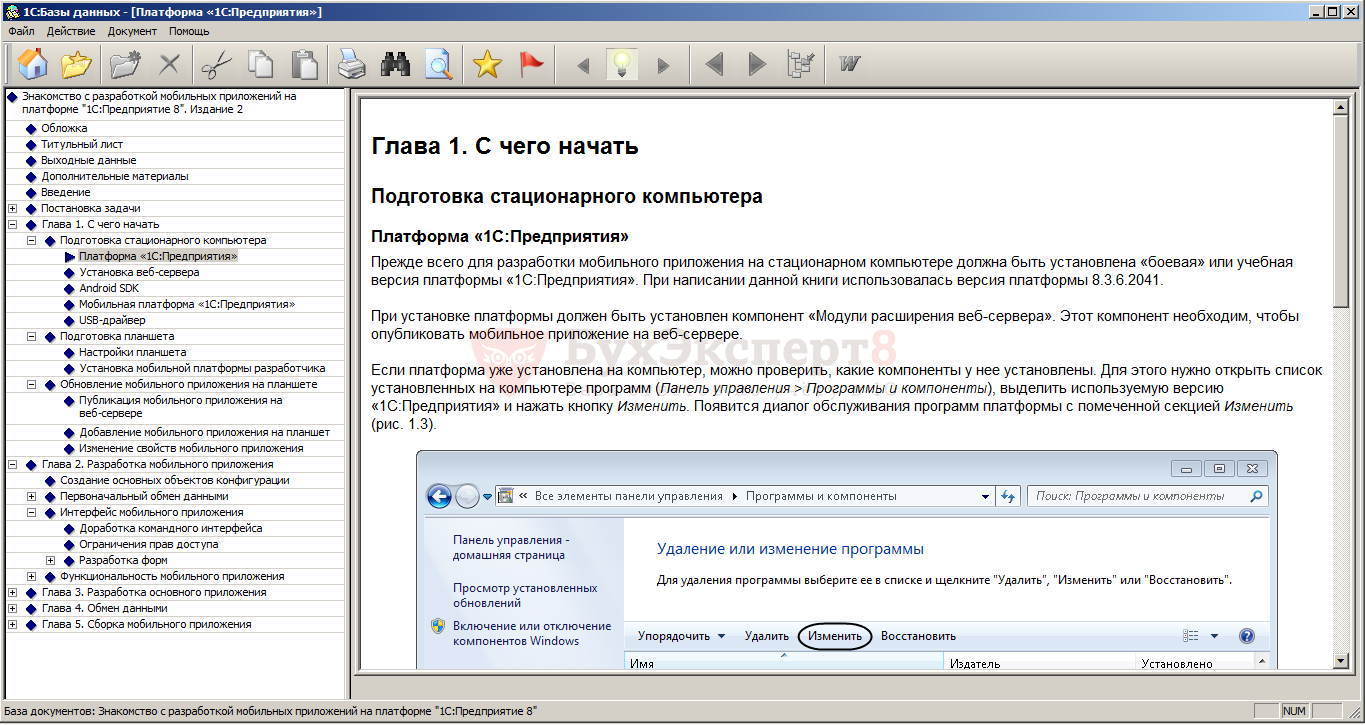Click the new folder toolbar icon
The height and width of the screenshot is (725, 1365).
[x=126, y=65]
